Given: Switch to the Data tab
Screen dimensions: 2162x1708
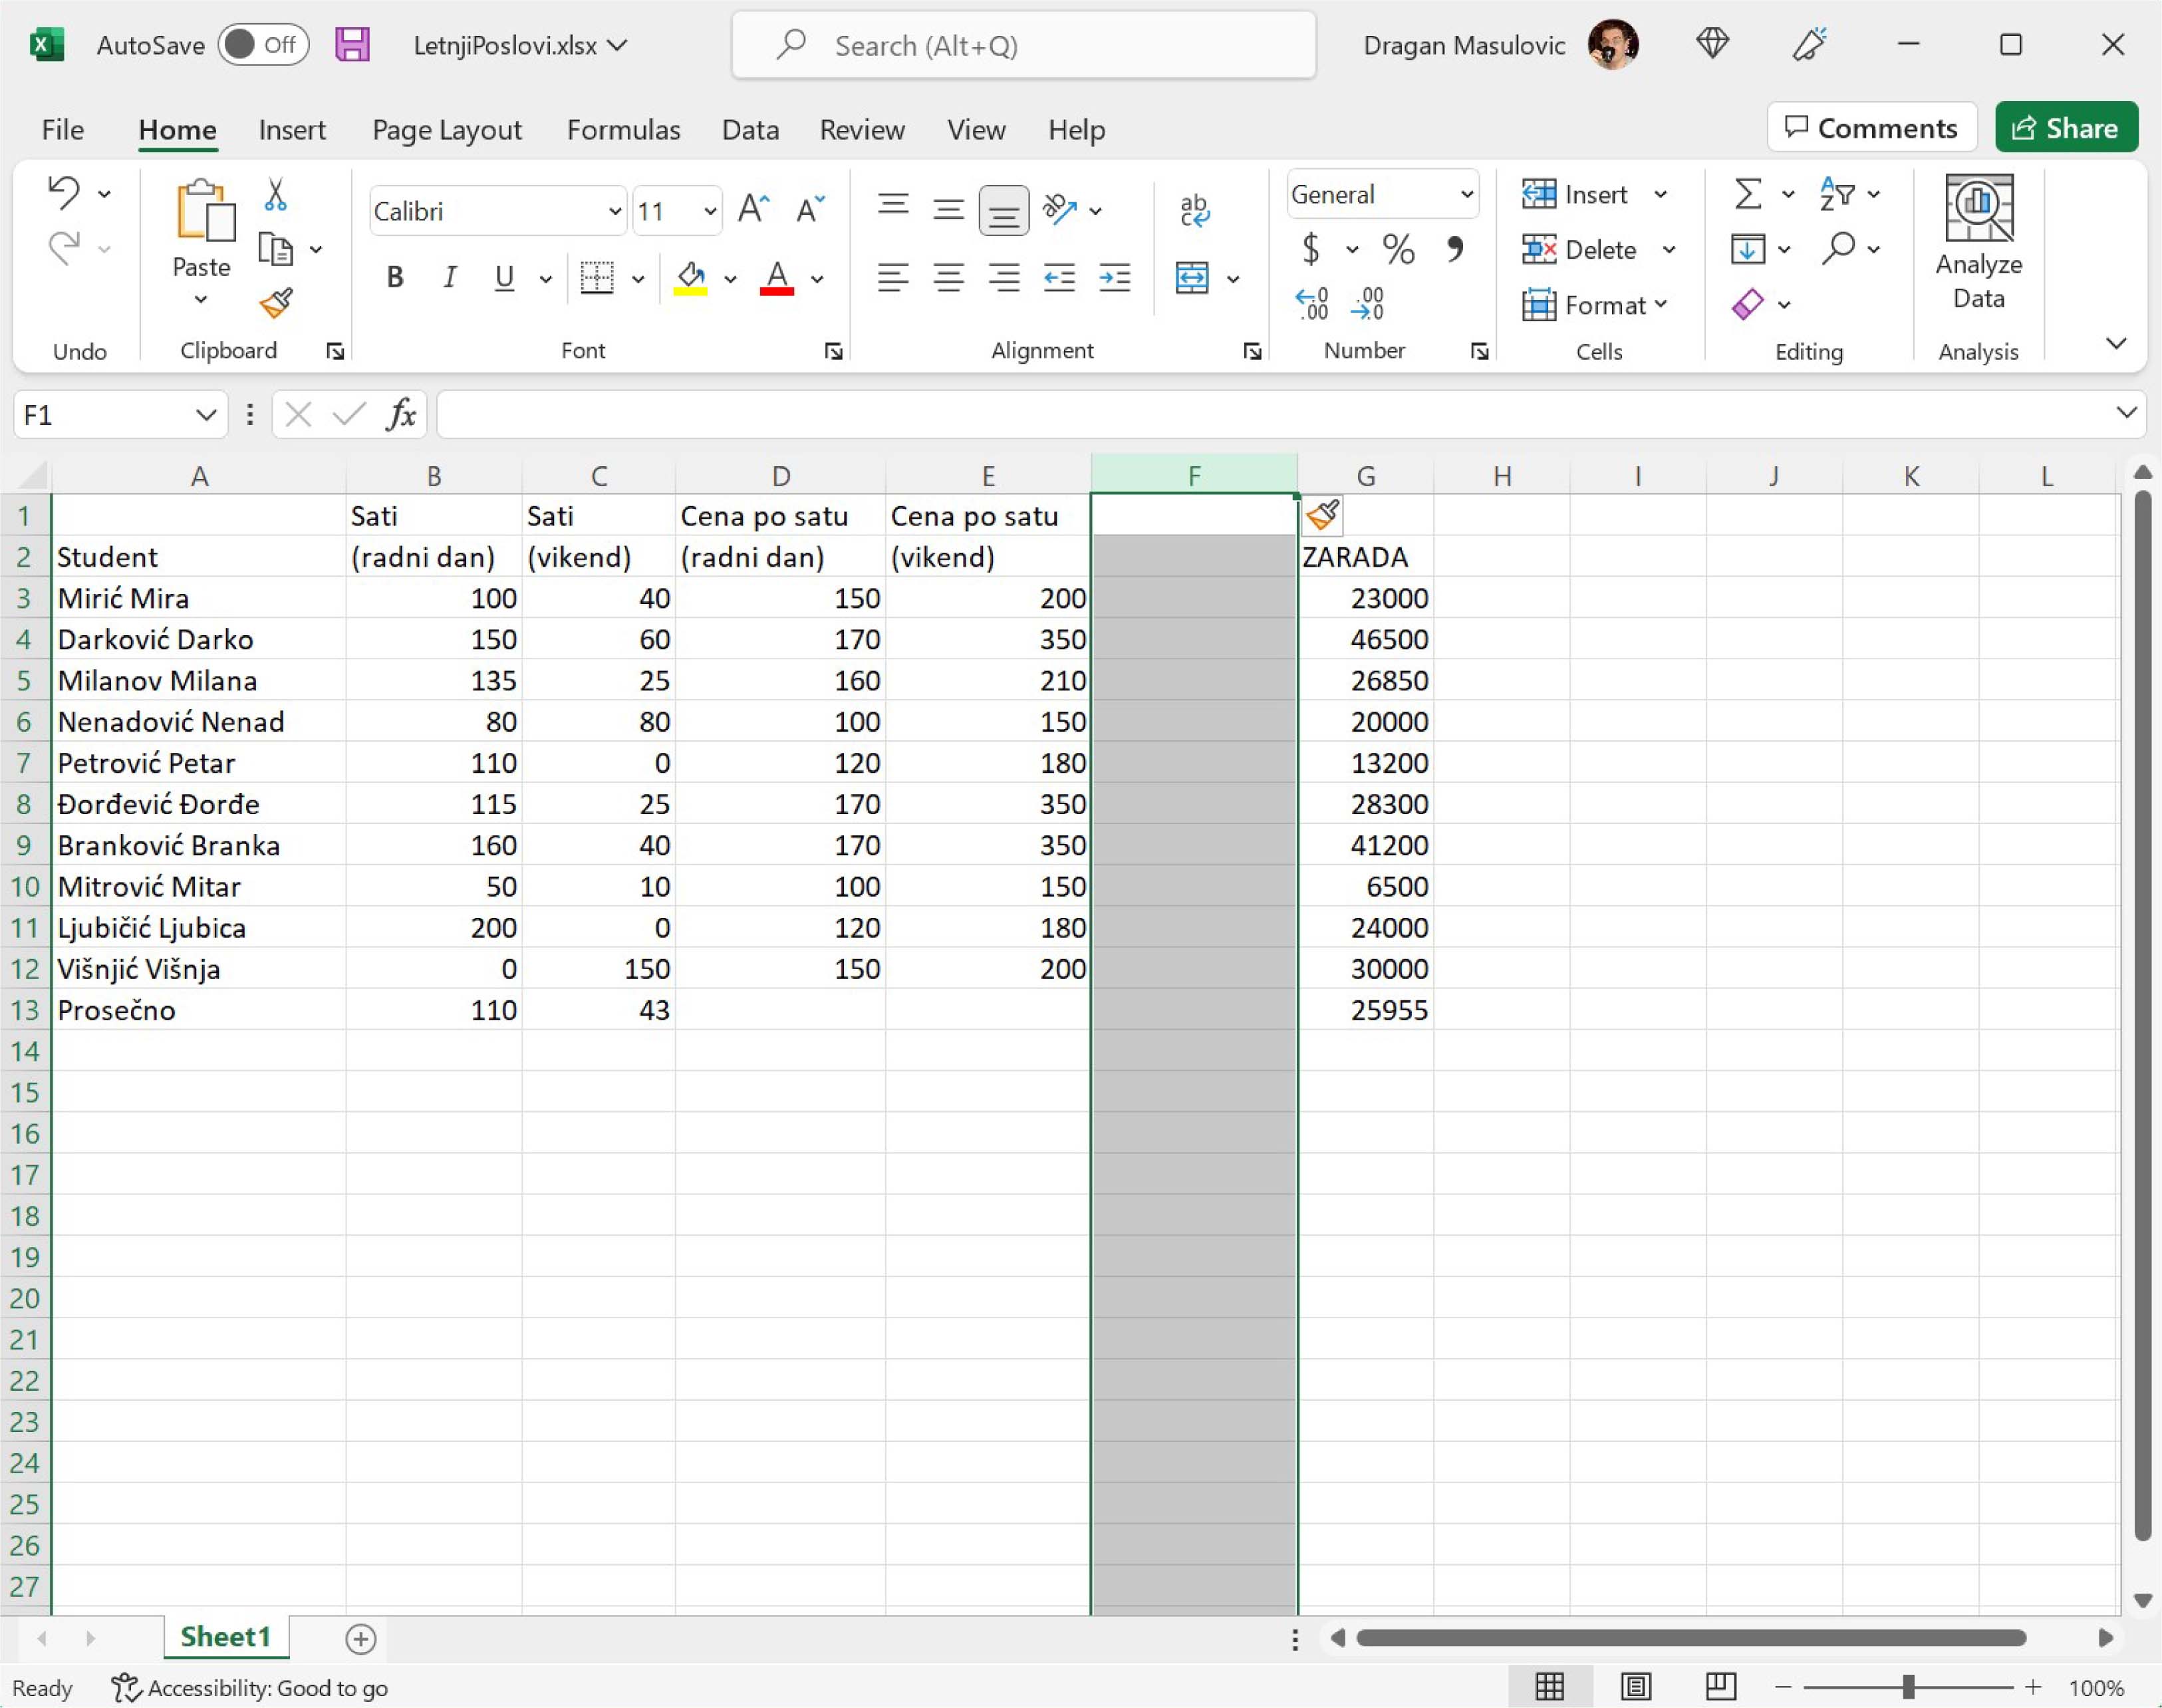Looking at the screenshot, I should (x=750, y=130).
